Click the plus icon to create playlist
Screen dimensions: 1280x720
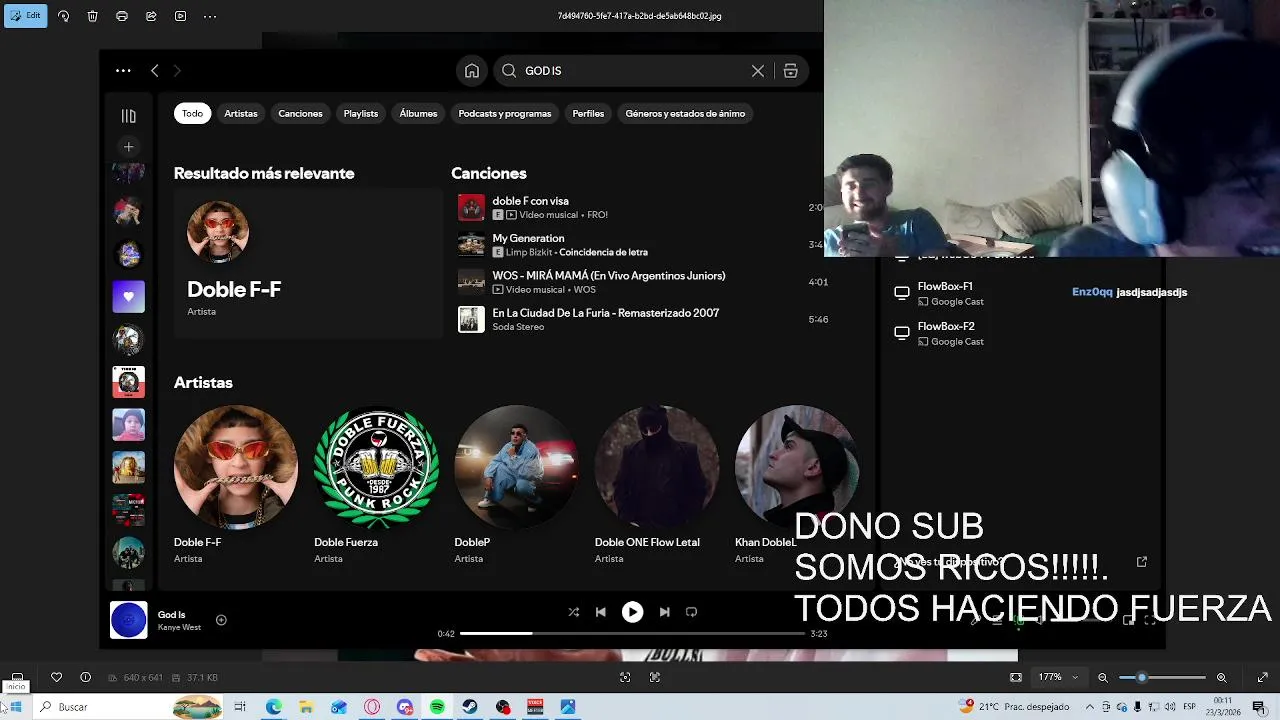(128, 147)
